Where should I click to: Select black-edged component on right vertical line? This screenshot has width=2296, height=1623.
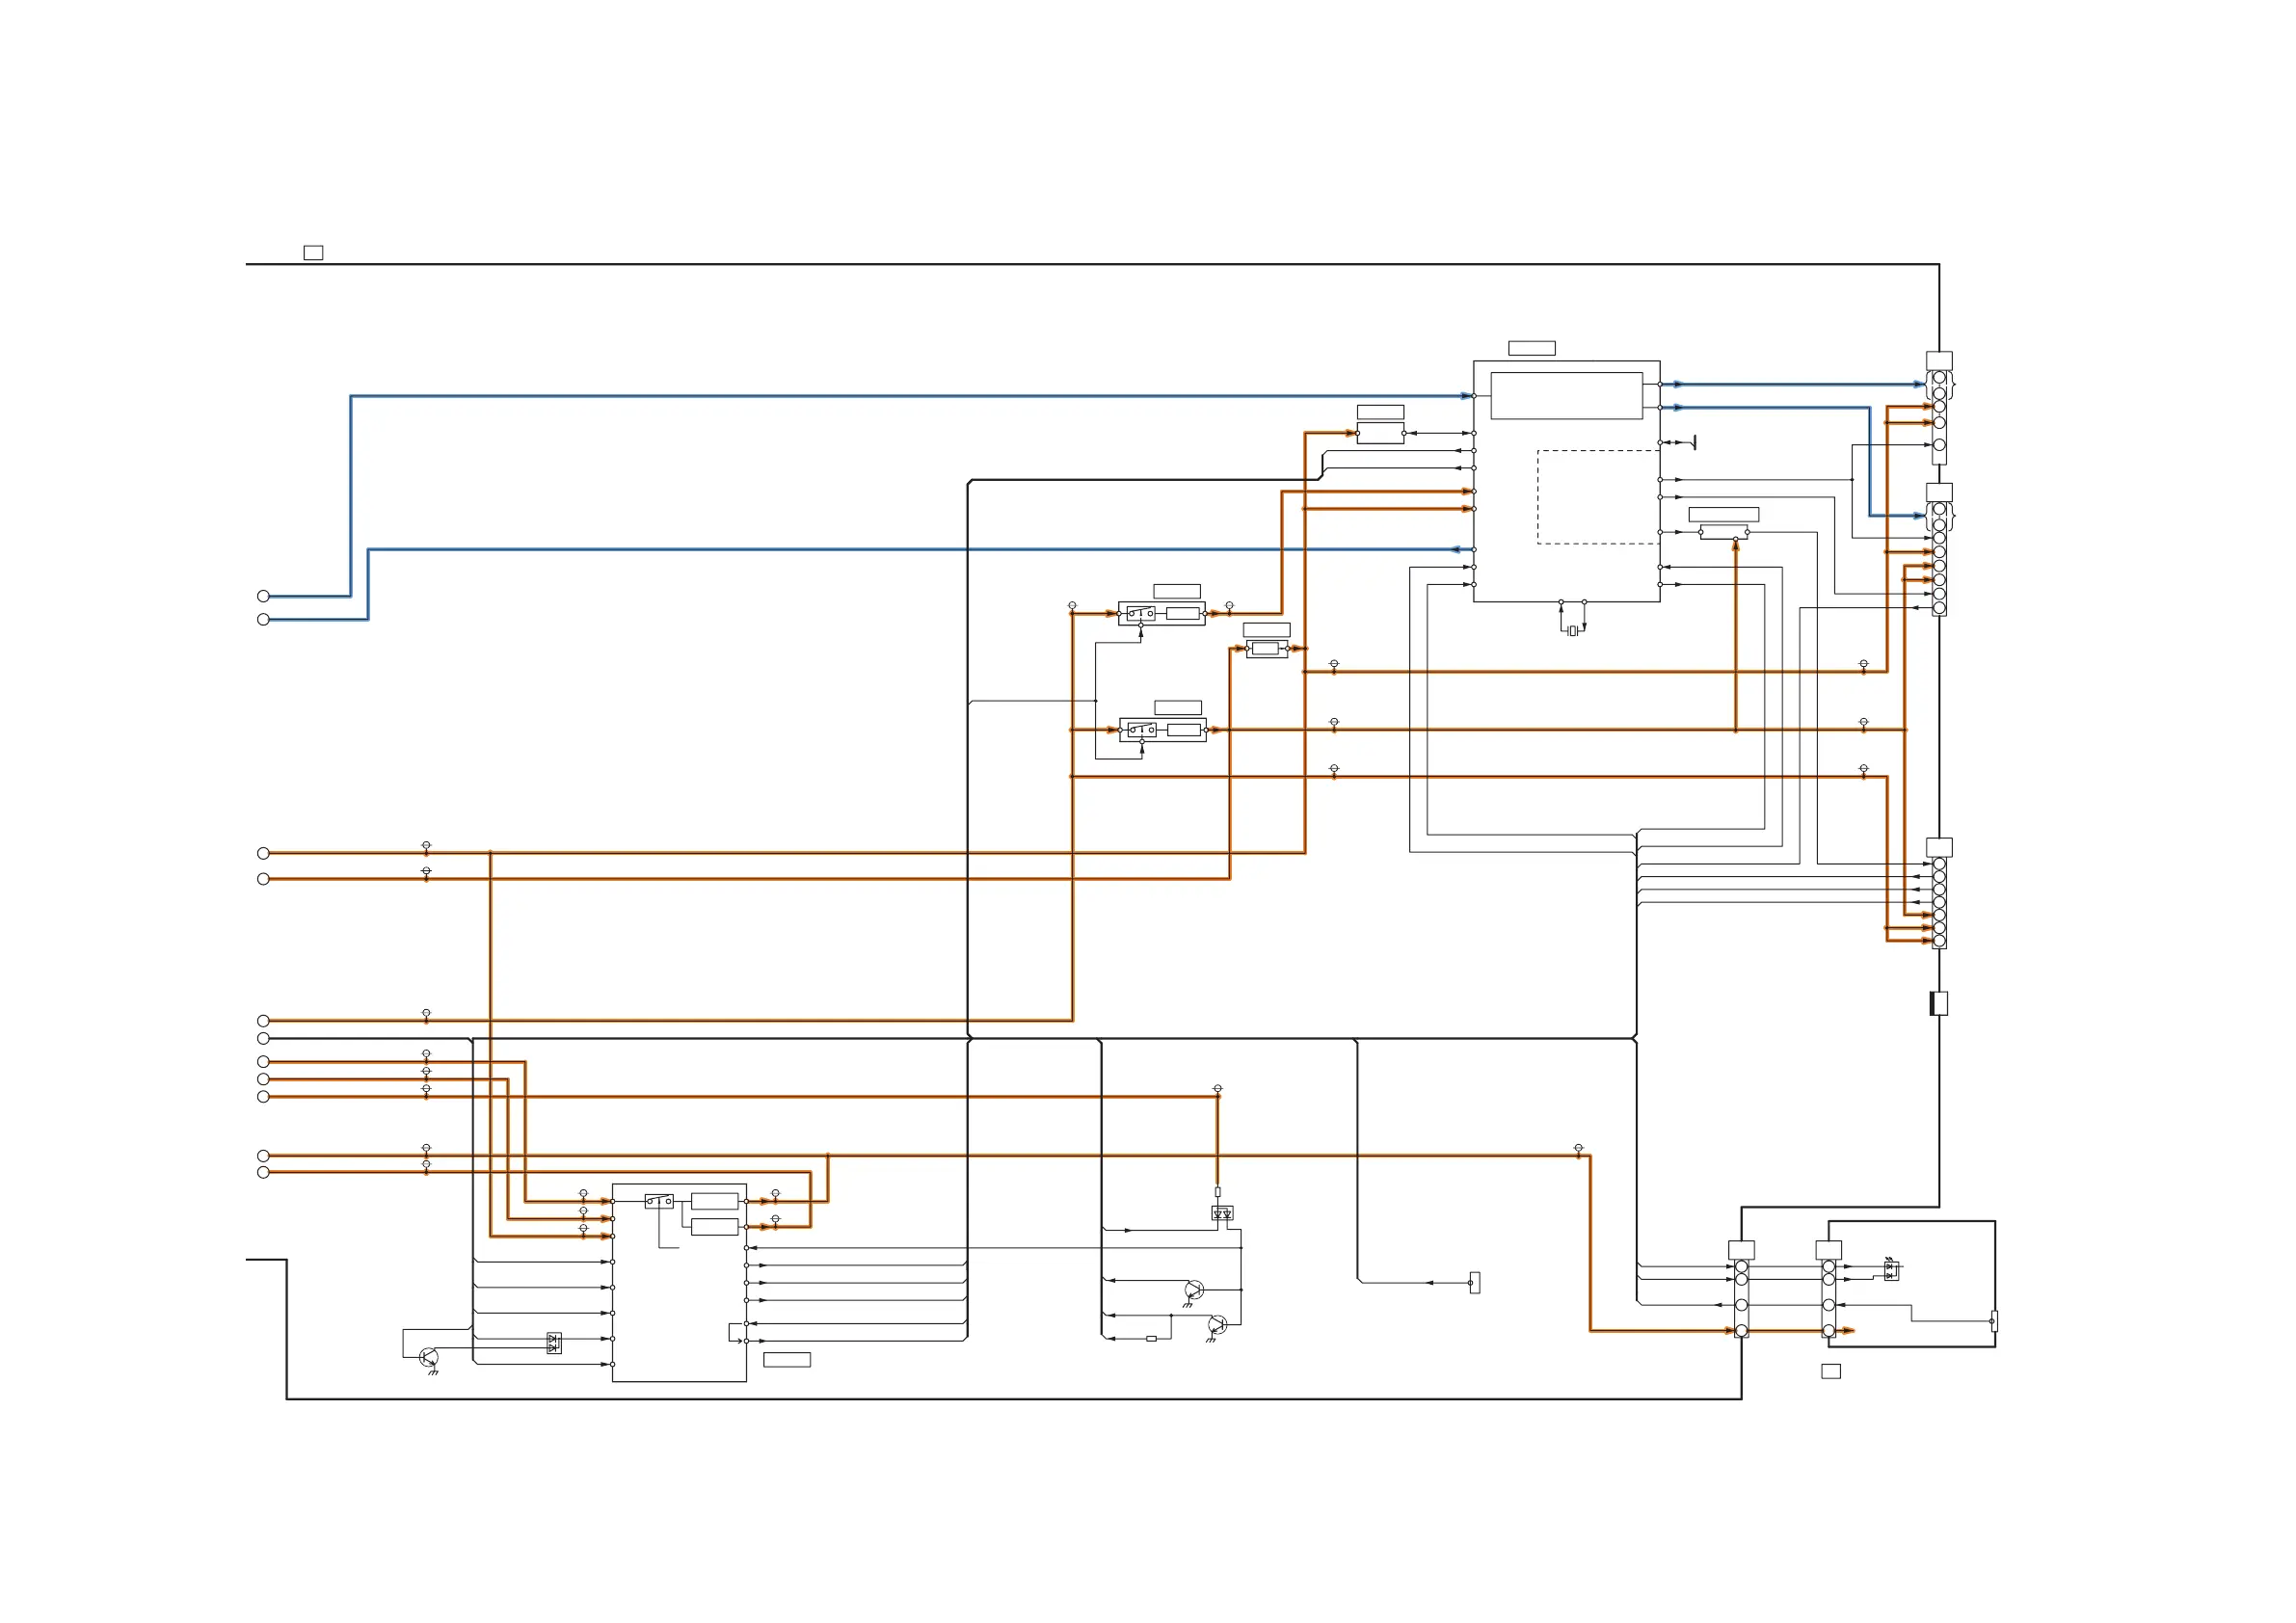(x=1938, y=1003)
